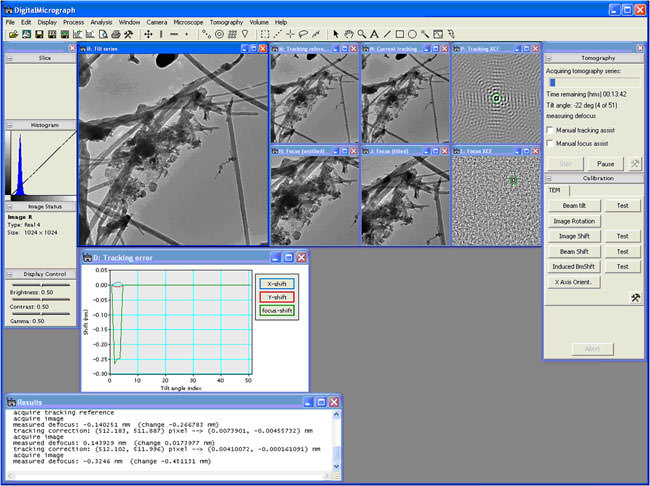Select the line annotation tool
The width and height of the screenshot is (650, 486).
pyautogui.click(x=387, y=34)
